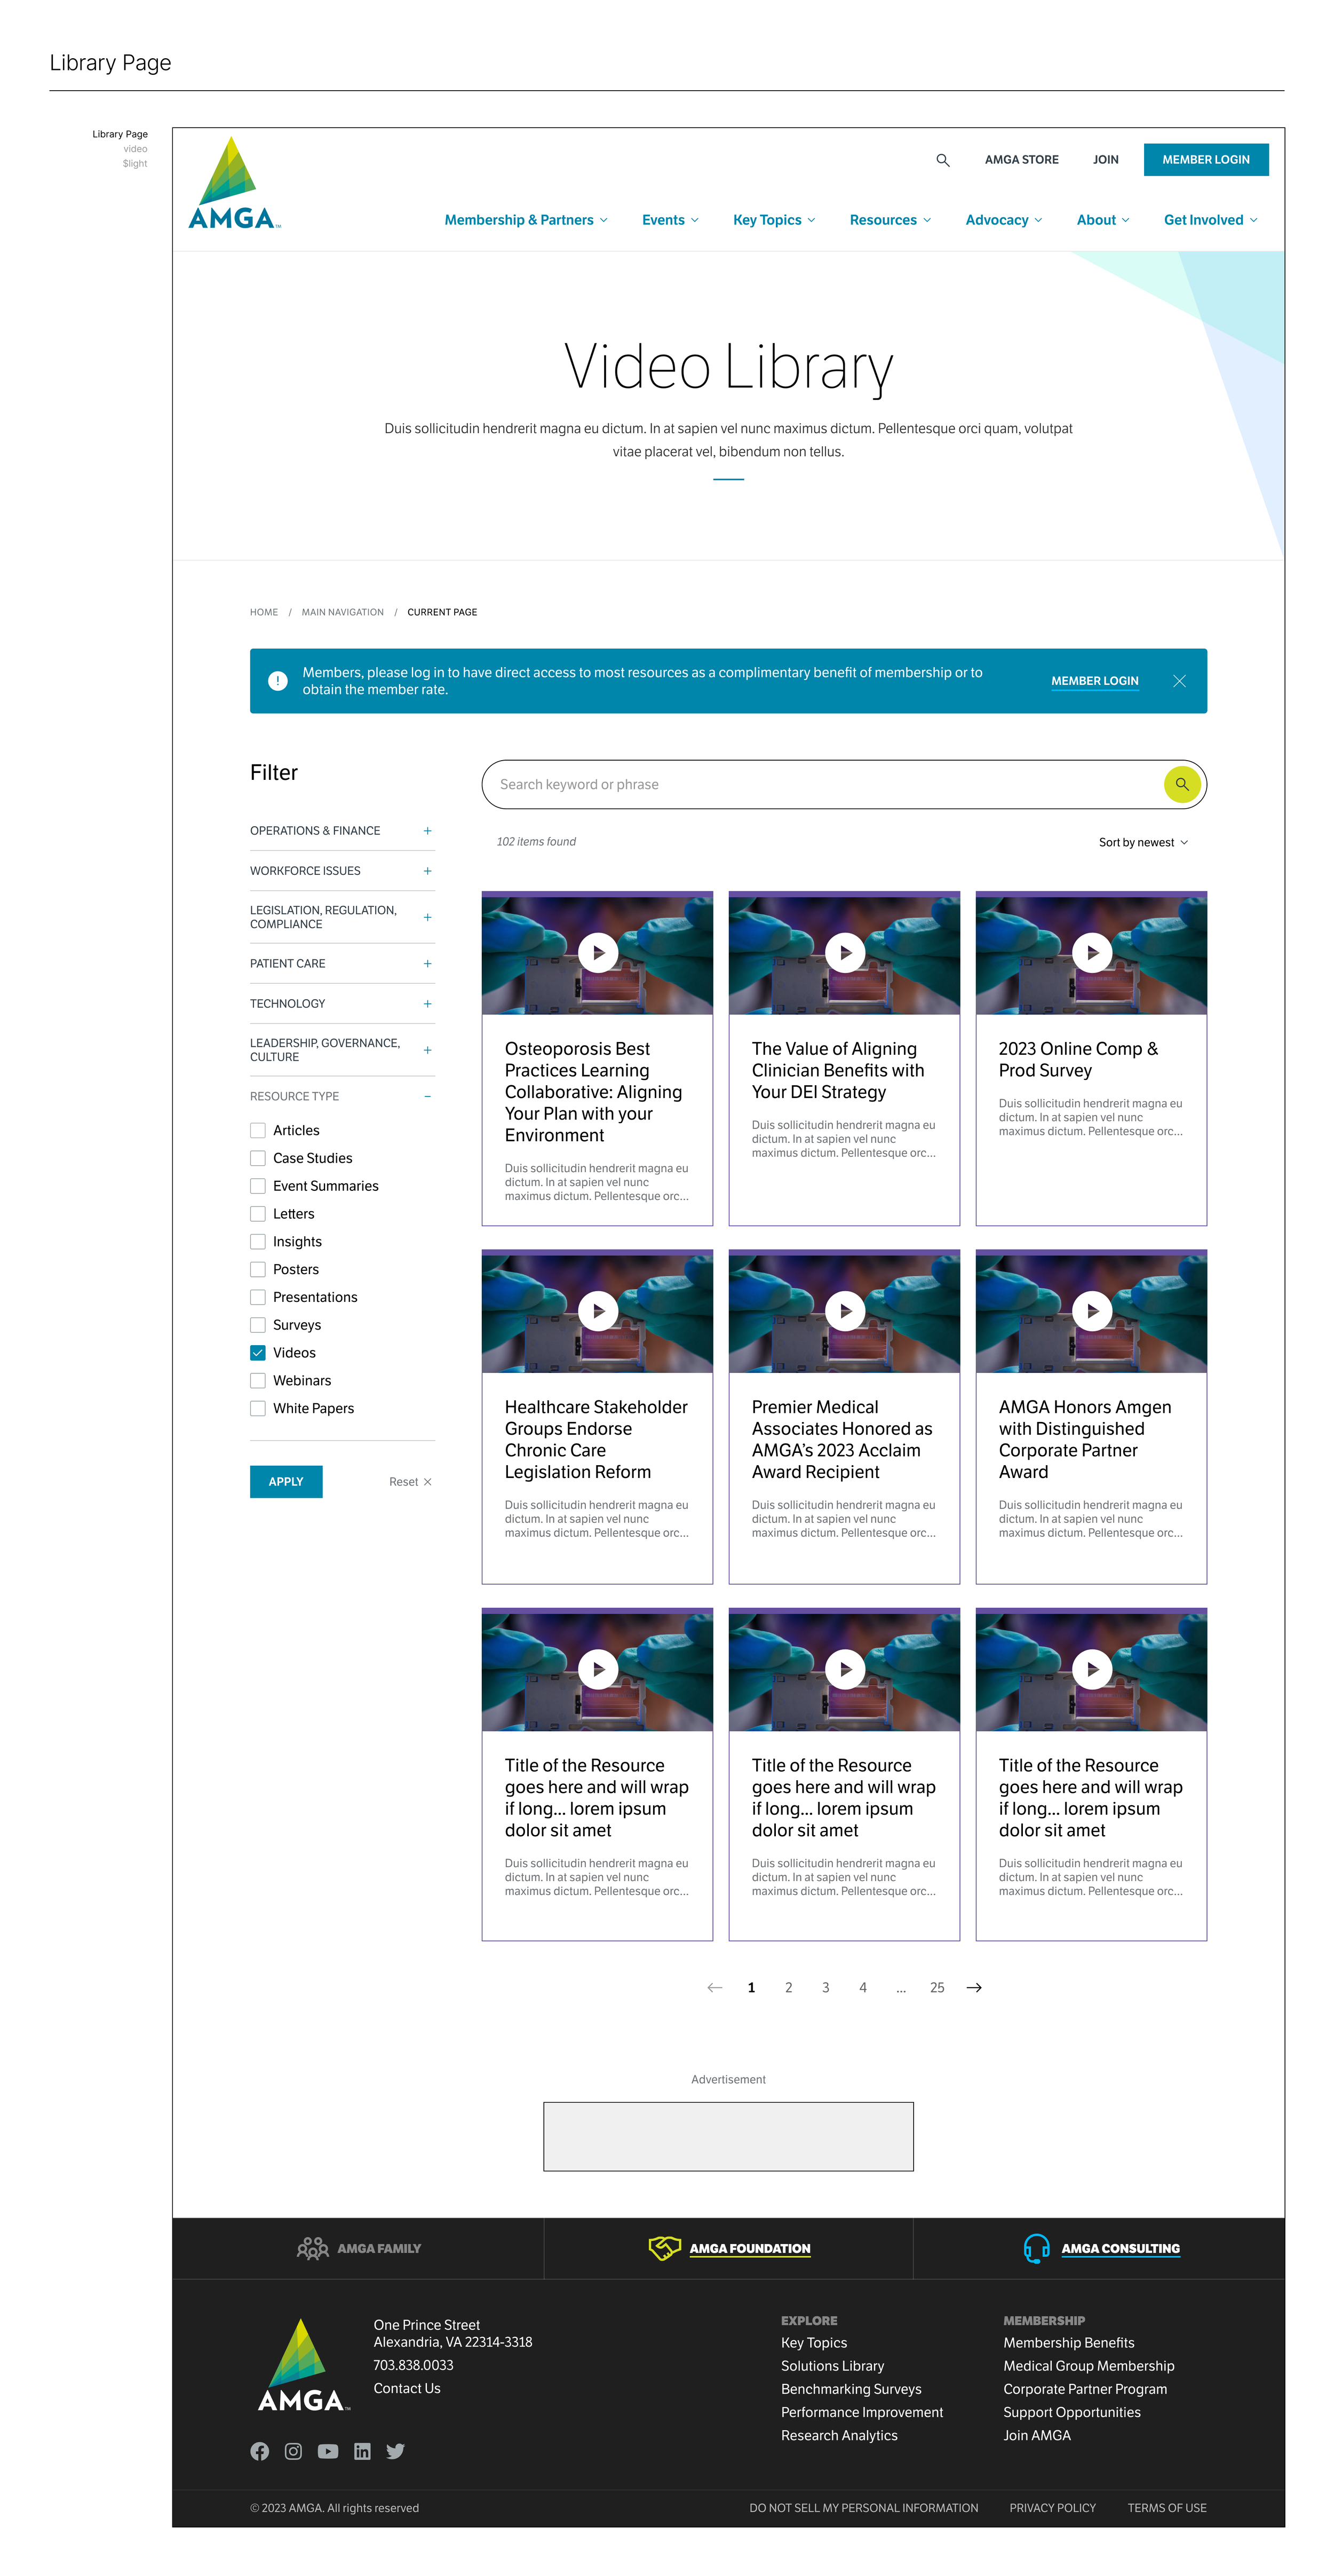Play The Value of Aligning Clinician video
The image size is (1334, 2576).
[845, 953]
